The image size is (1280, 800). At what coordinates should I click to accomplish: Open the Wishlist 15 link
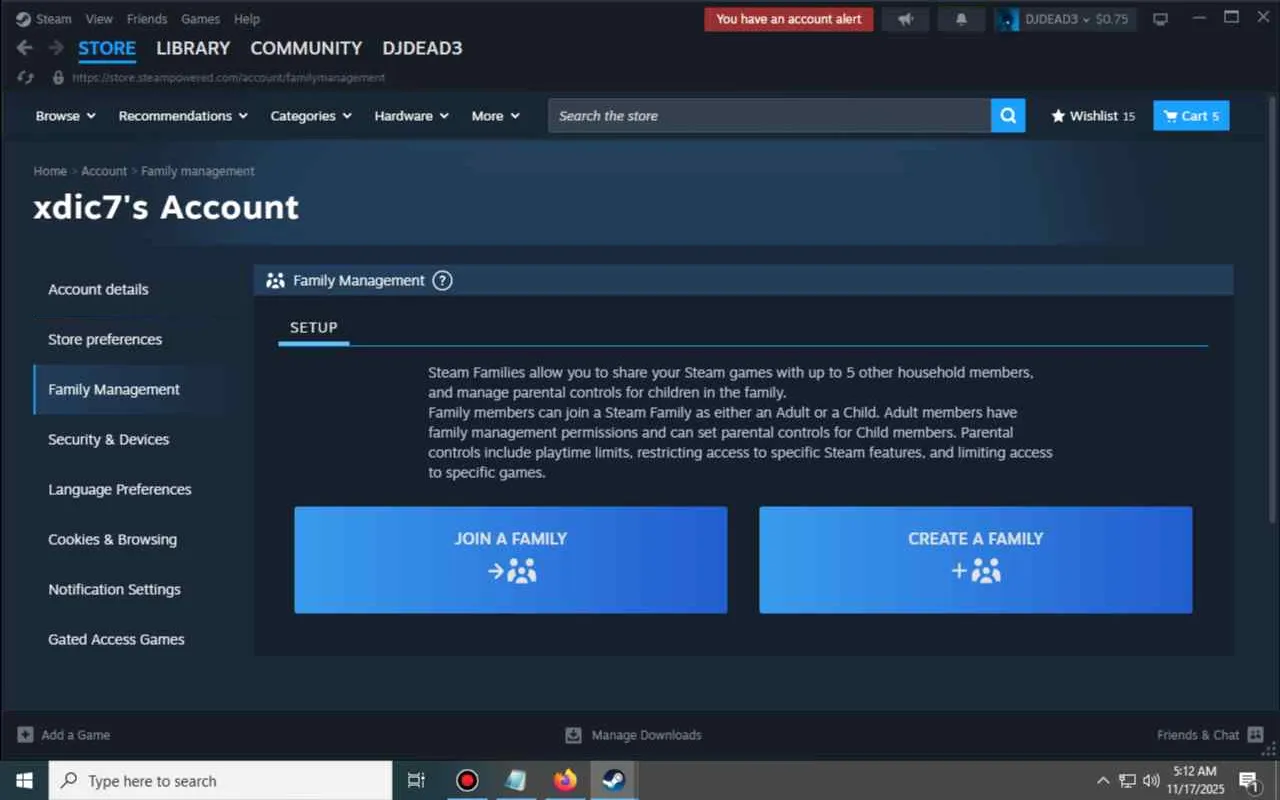click(x=1093, y=116)
